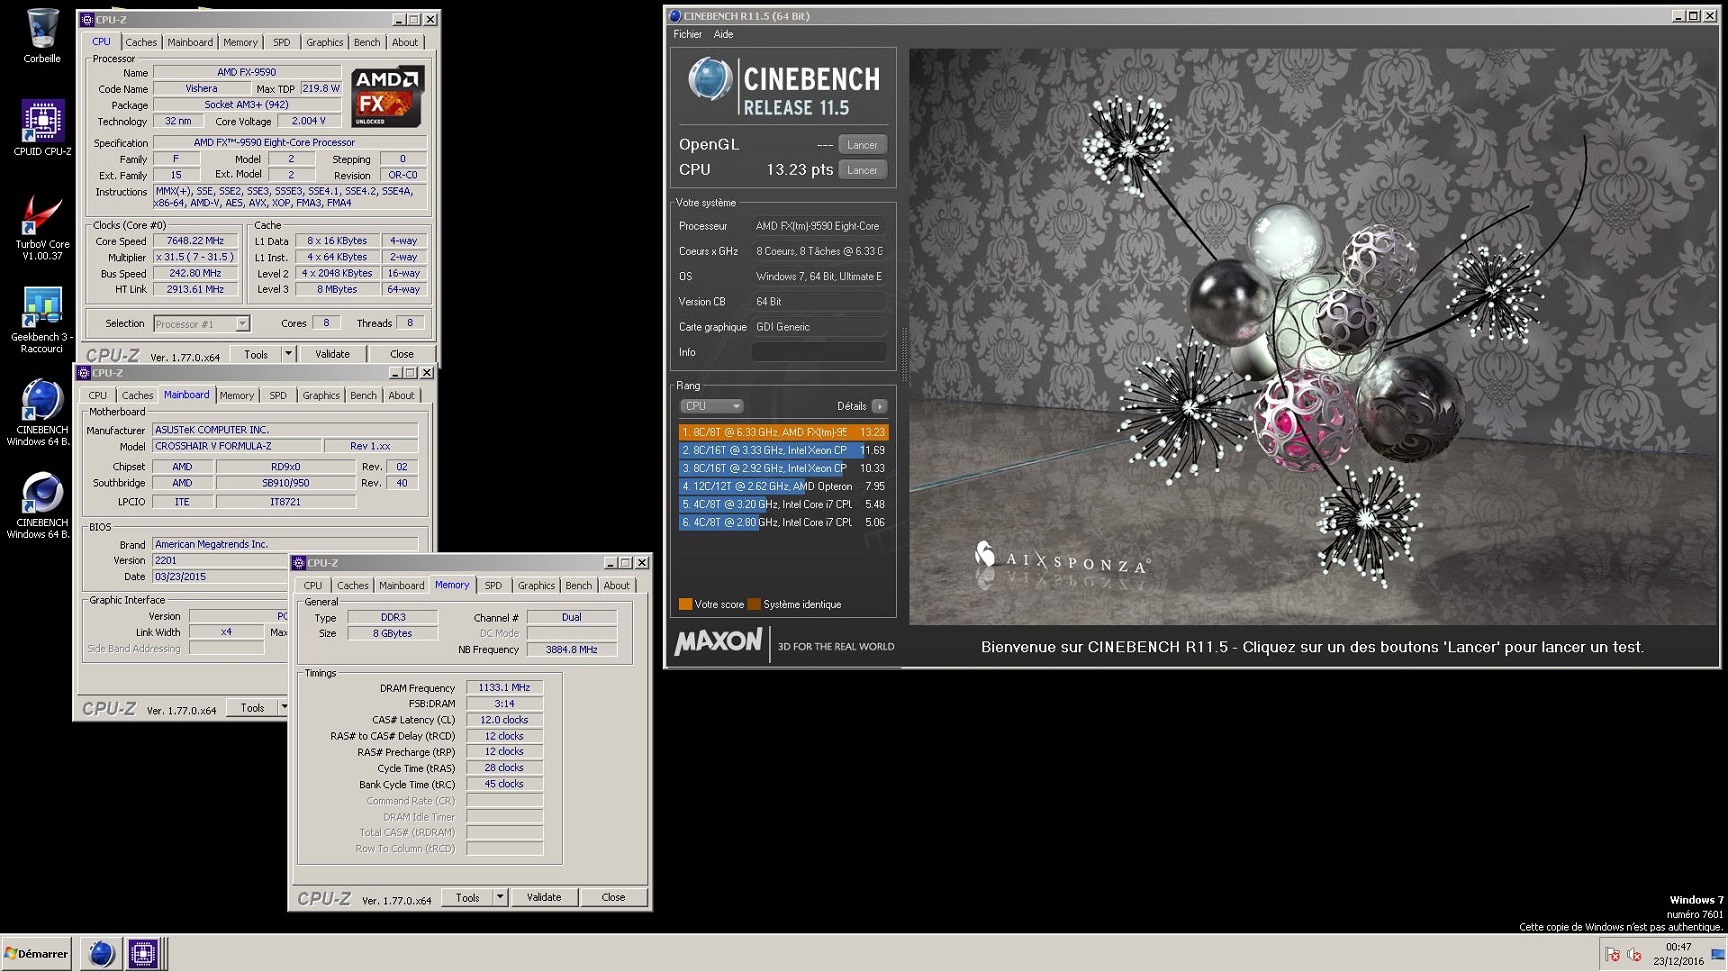The width and height of the screenshot is (1728, 972).
Task: Click Validate in the CPU tab window
Action: 332,354
